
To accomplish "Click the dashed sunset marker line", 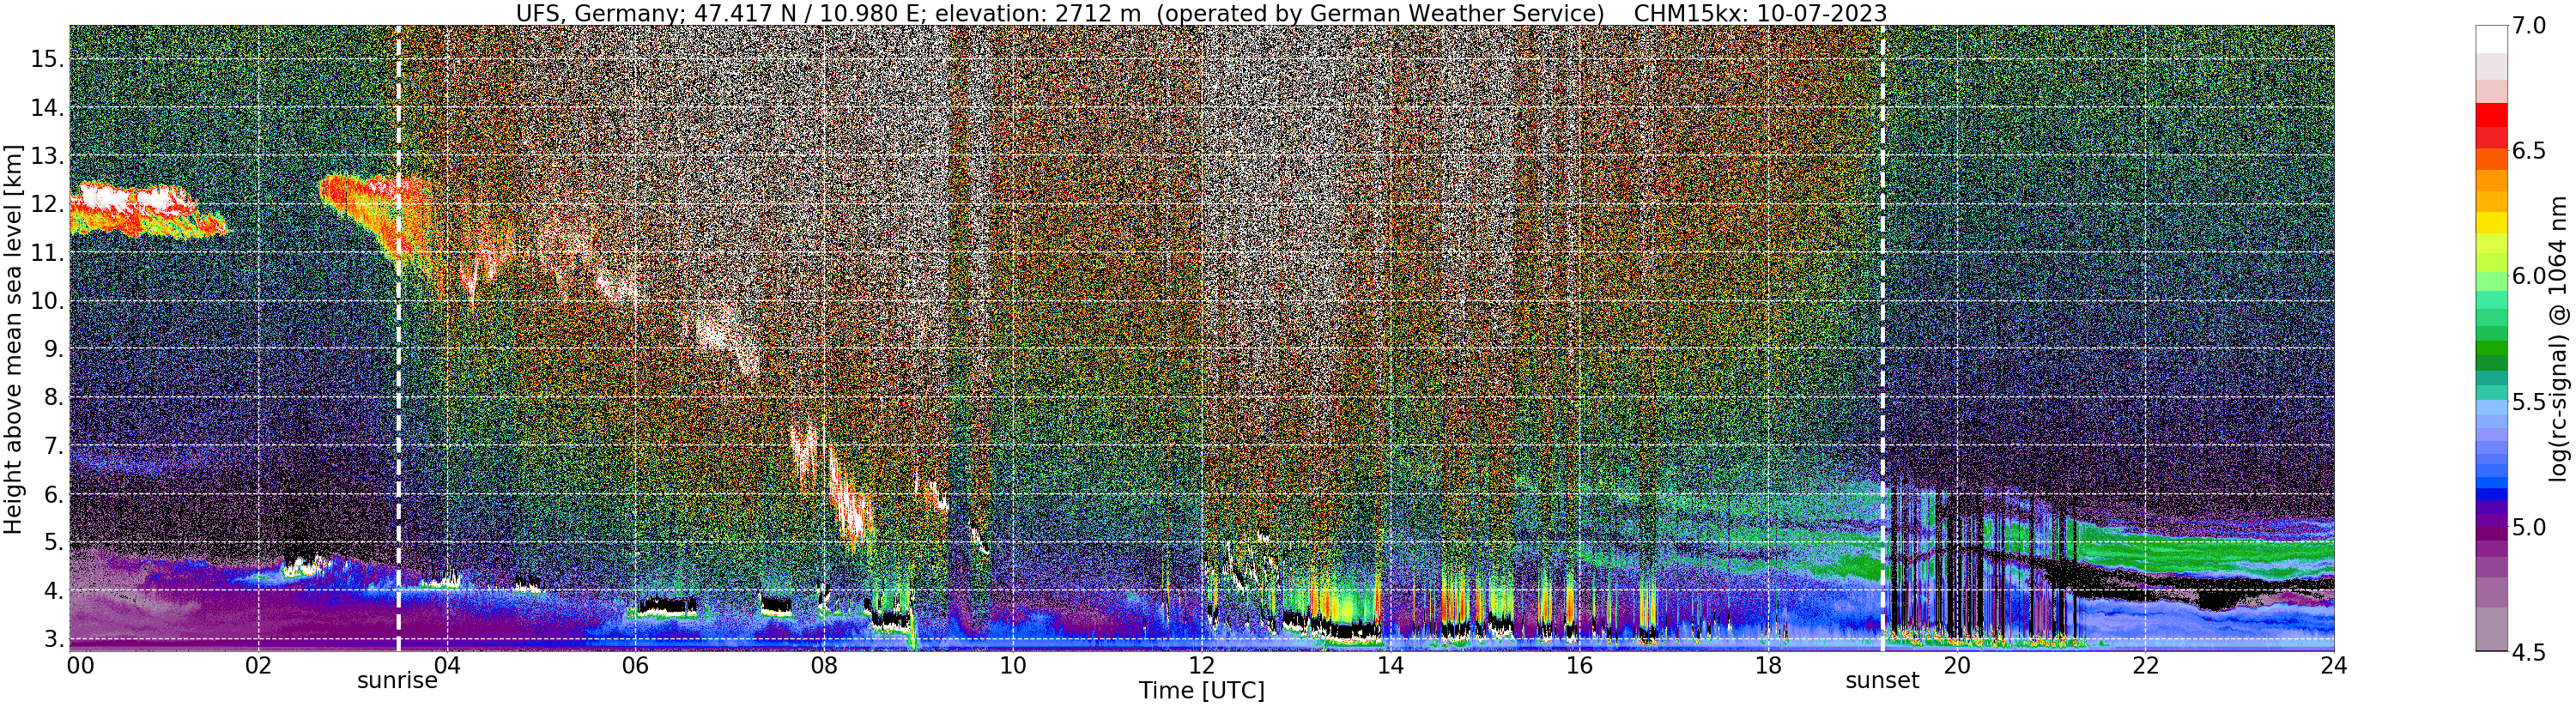I will coord(1882,338).
